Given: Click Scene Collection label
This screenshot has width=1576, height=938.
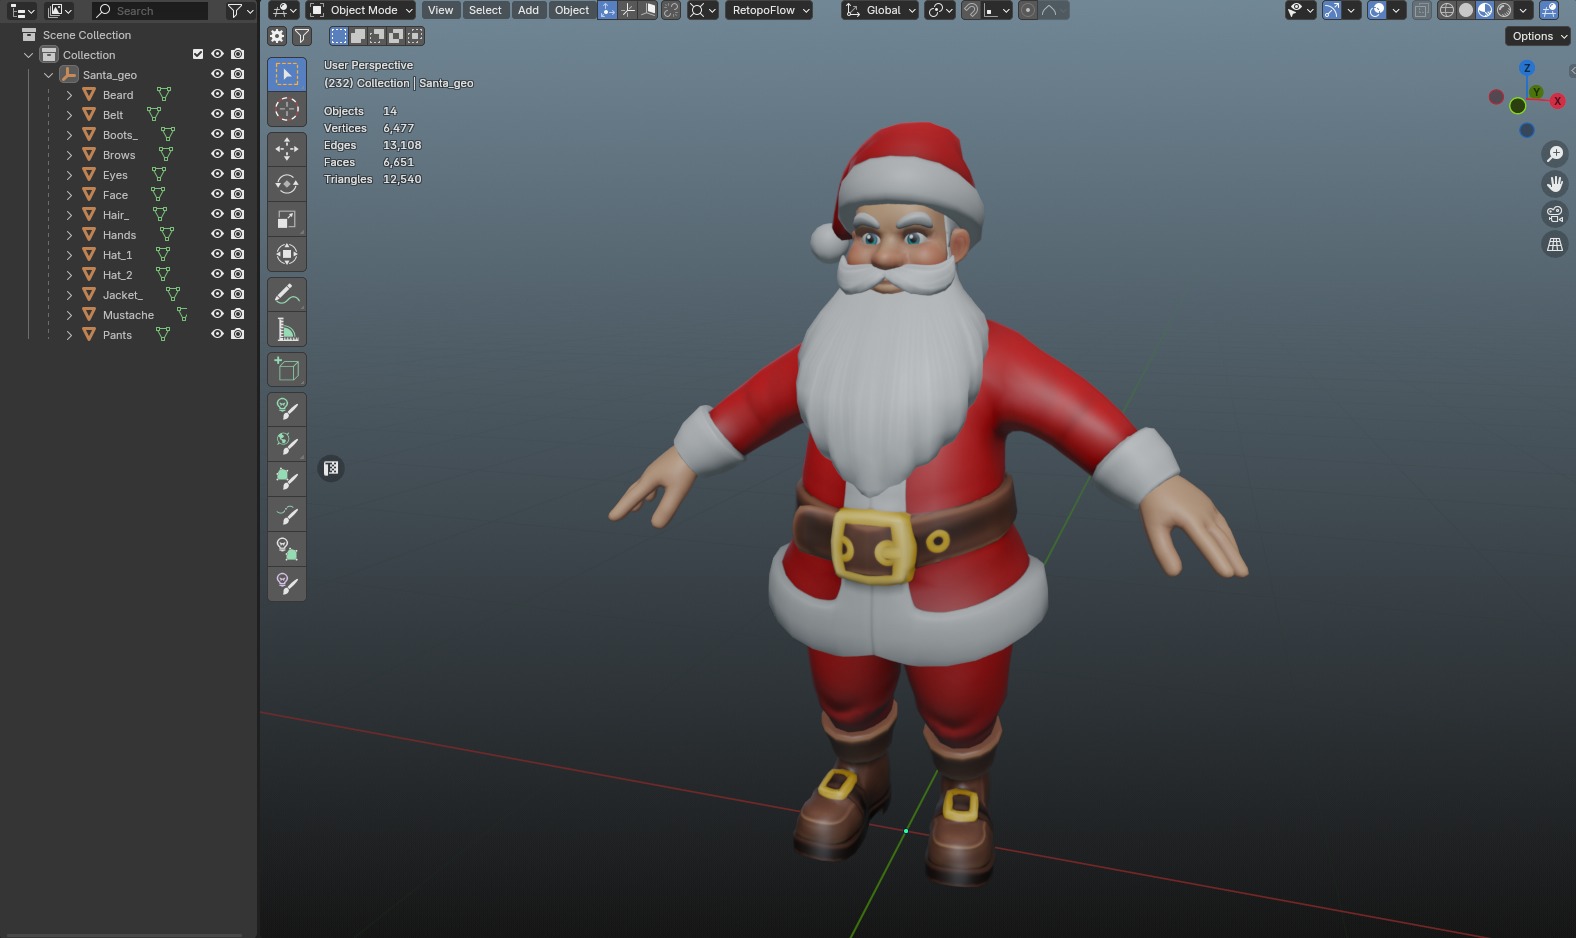Looking at the screenshot, I should pos(87,35).
